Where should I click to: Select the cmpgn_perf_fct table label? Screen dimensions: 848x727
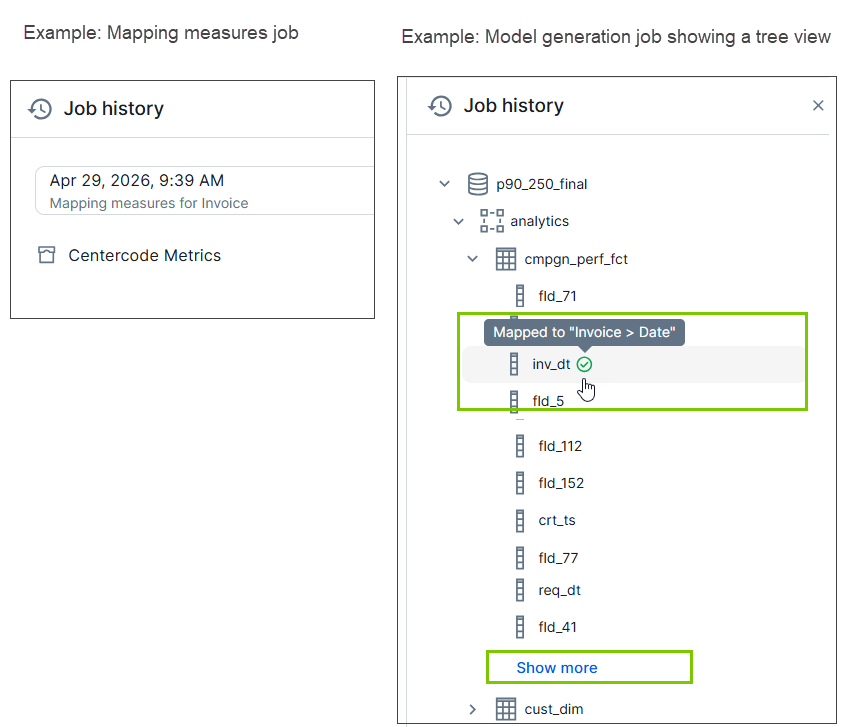point(575,259)
